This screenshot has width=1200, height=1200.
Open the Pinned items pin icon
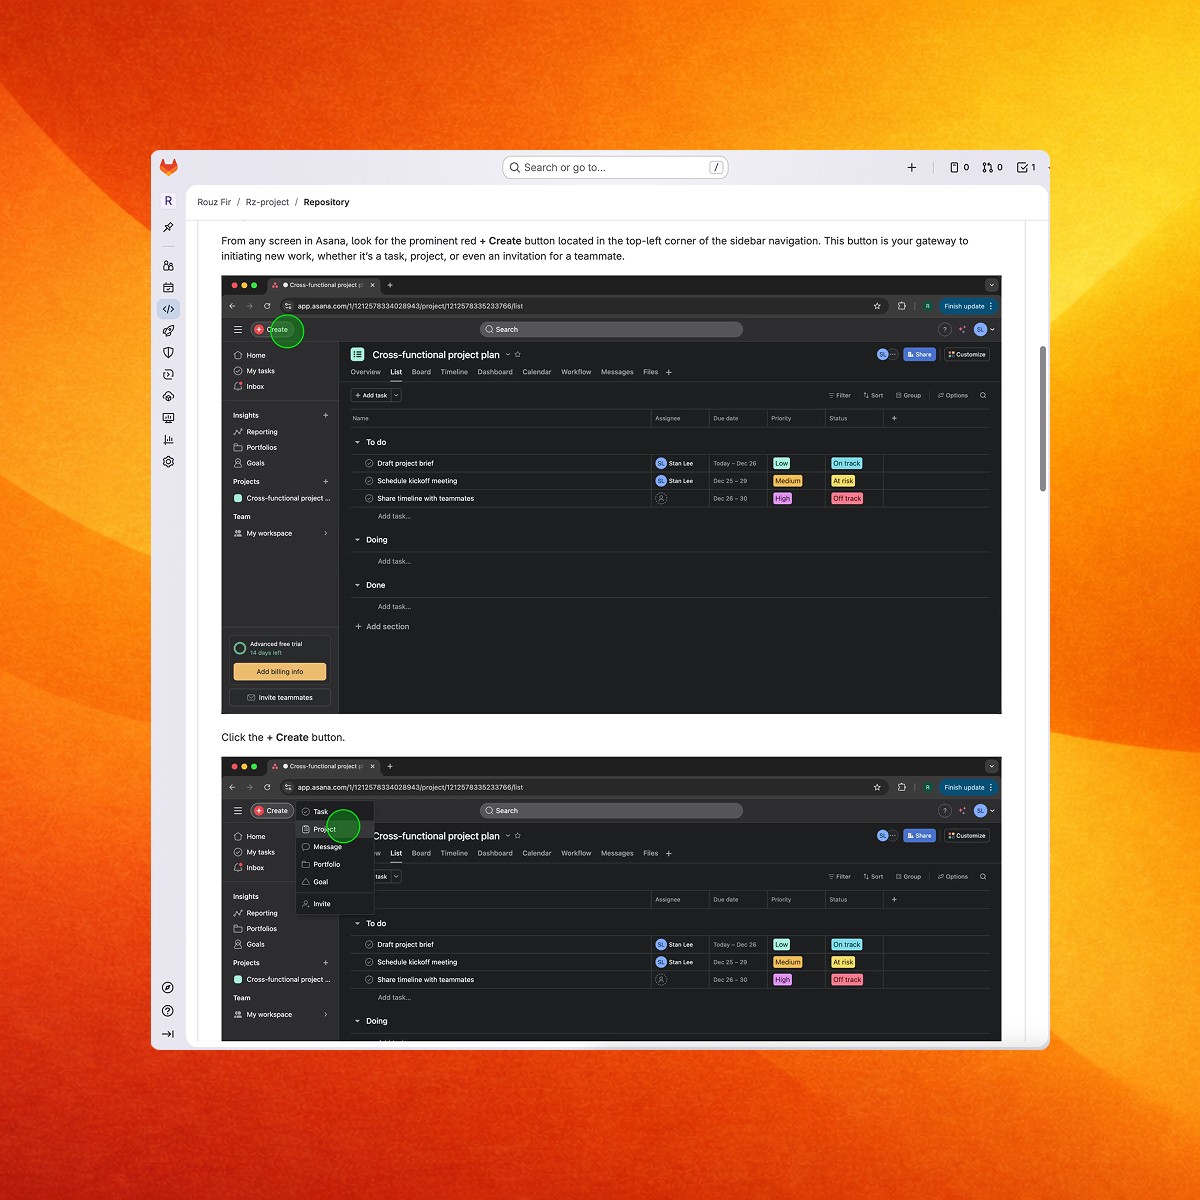[x=168, y=227]
